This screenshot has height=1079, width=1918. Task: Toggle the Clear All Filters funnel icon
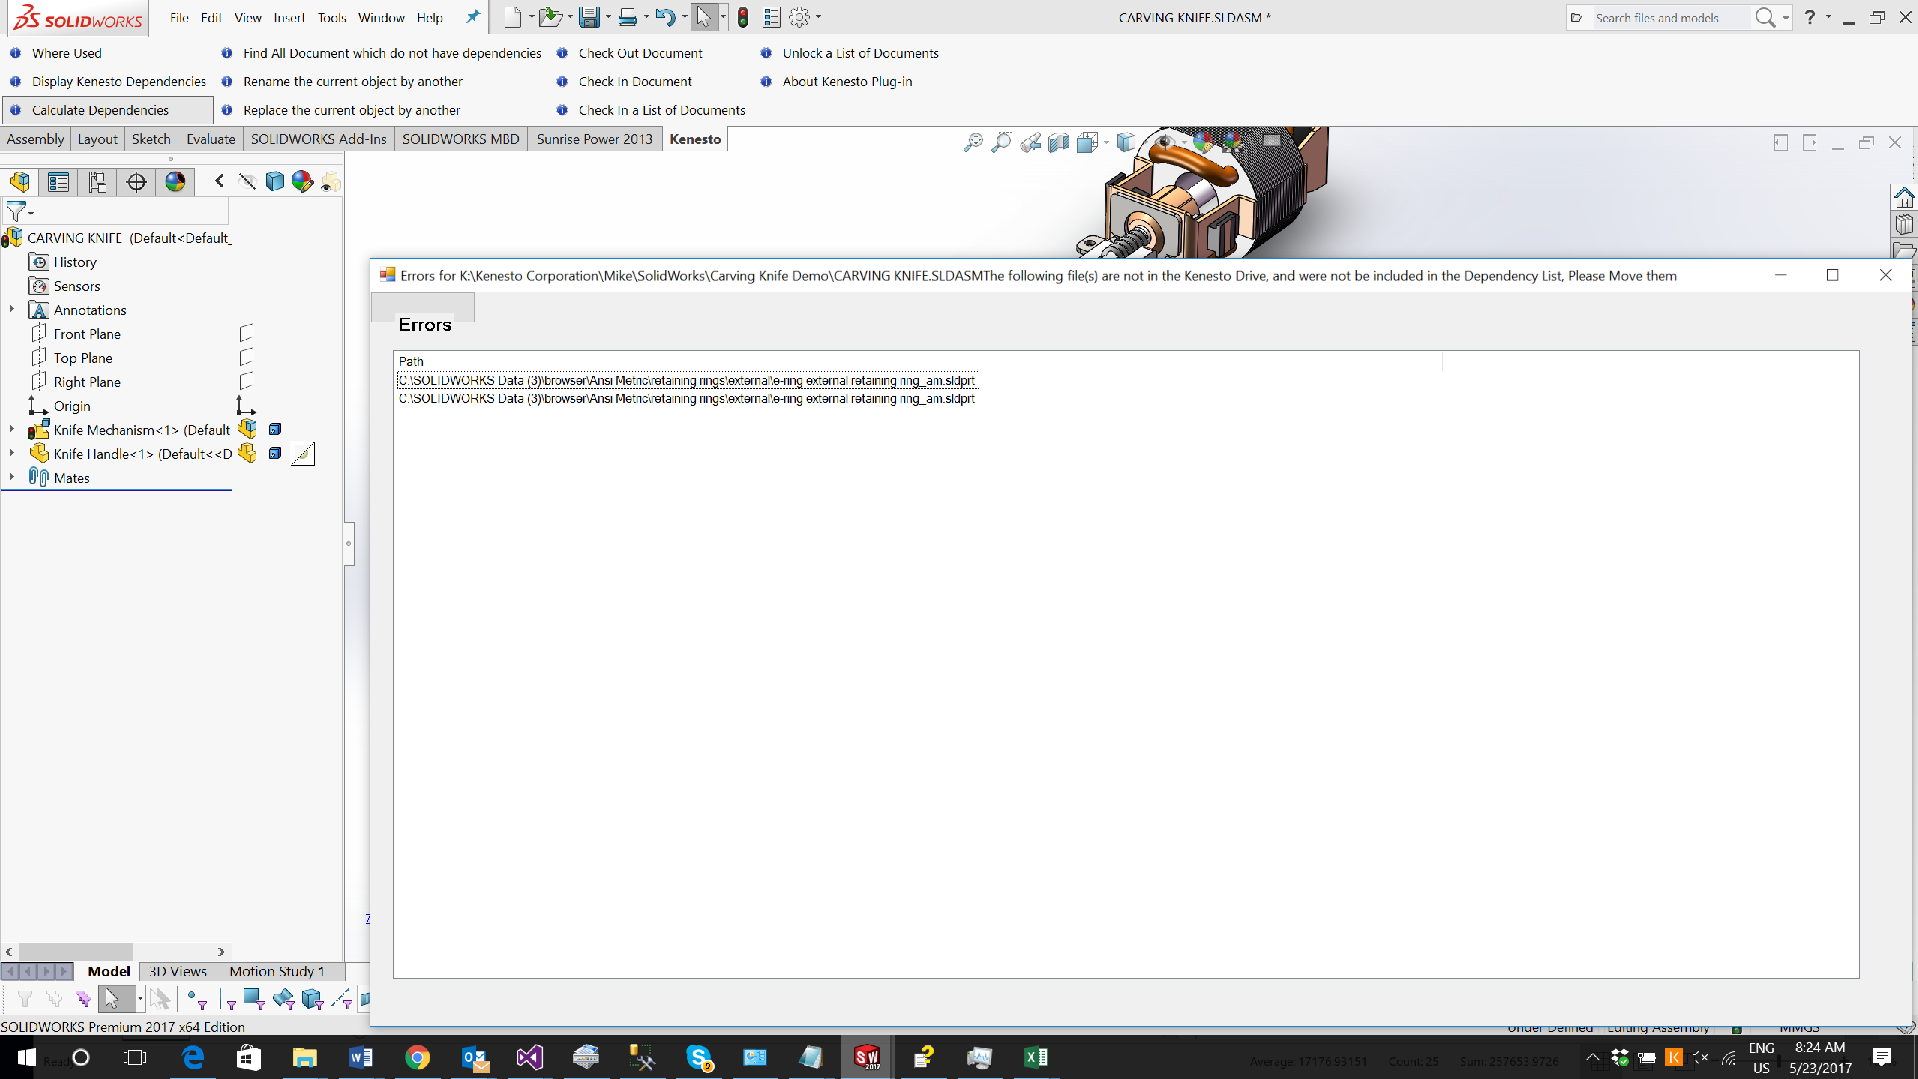pyautogui.click(x=54, y=999)
